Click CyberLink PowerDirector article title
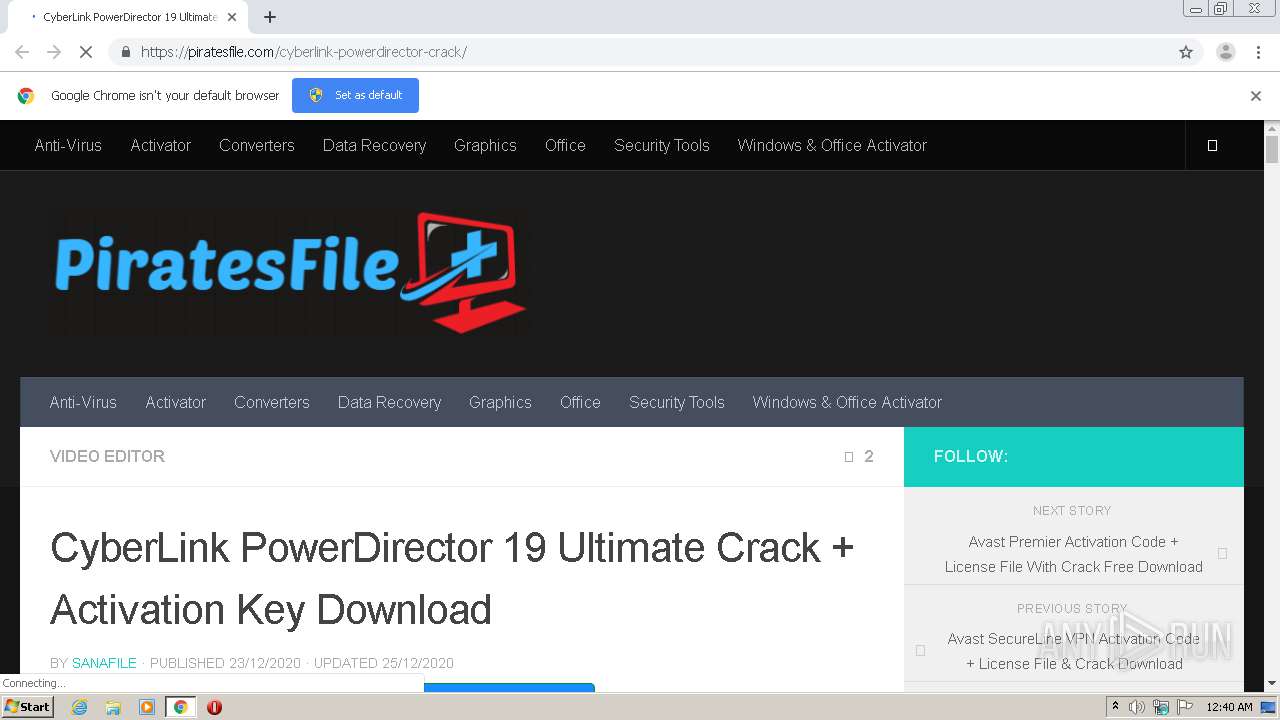 [452, 578]
